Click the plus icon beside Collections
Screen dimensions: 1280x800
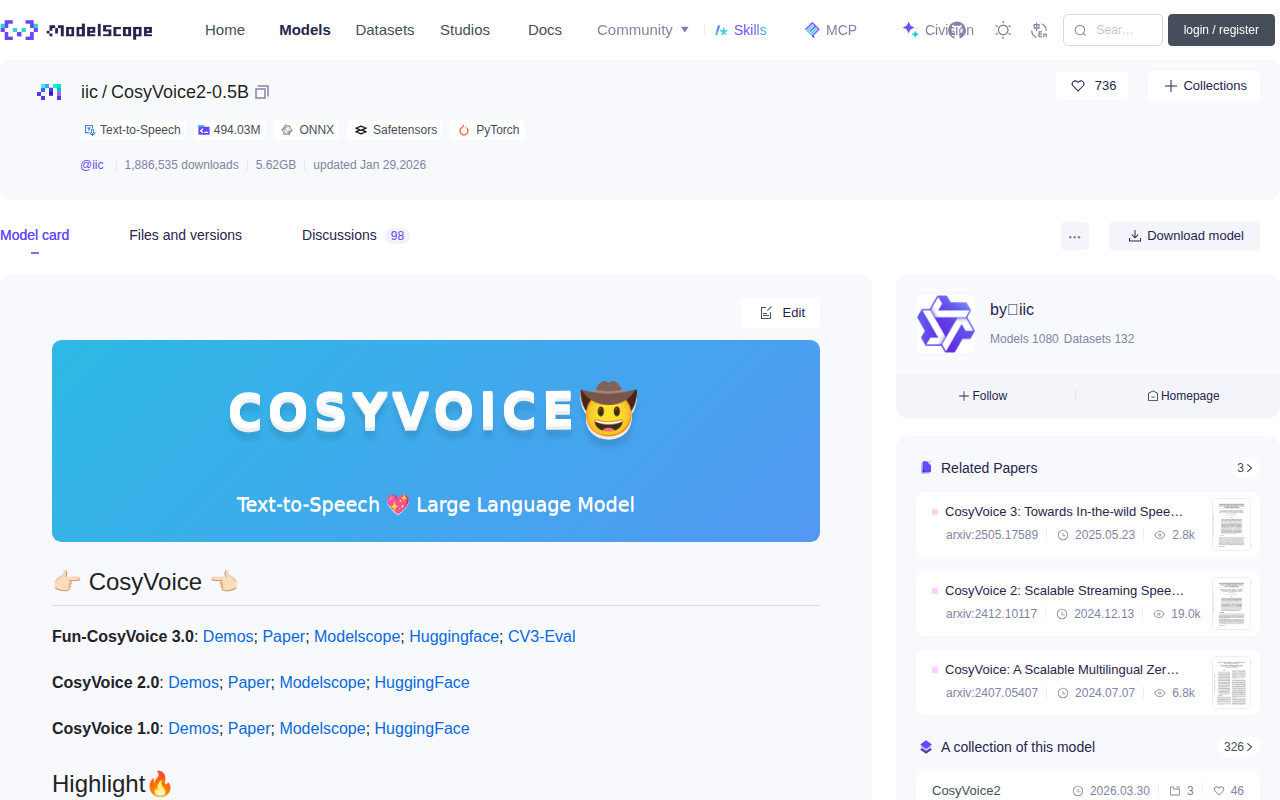click(x=1171, y=86)
